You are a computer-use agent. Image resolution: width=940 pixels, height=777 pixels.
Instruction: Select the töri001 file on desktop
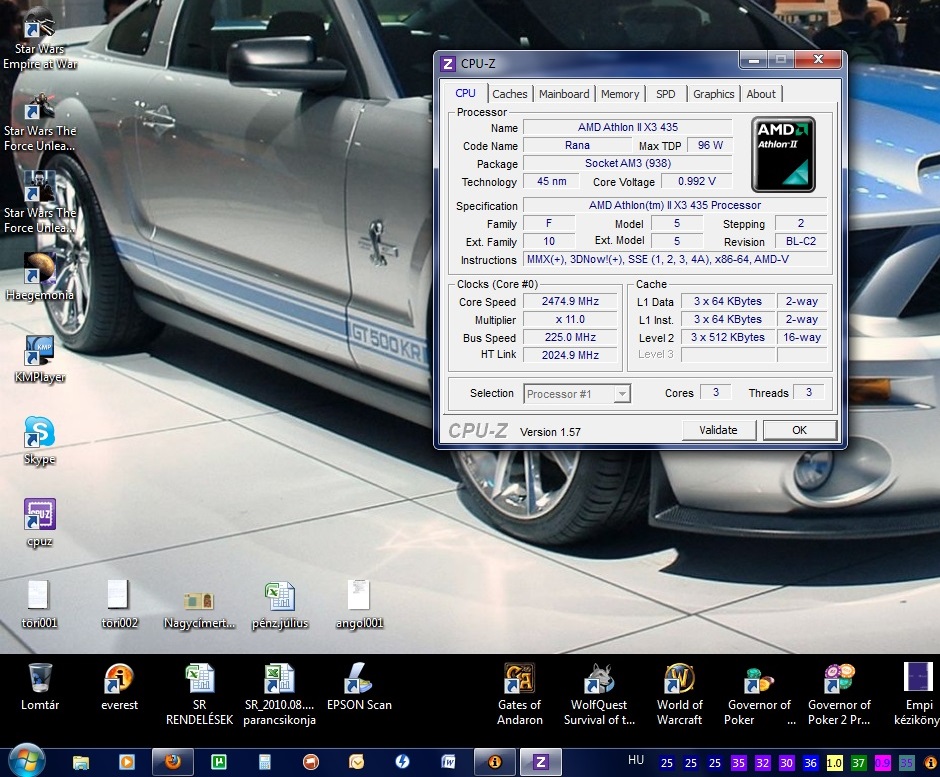click(39, 604)
